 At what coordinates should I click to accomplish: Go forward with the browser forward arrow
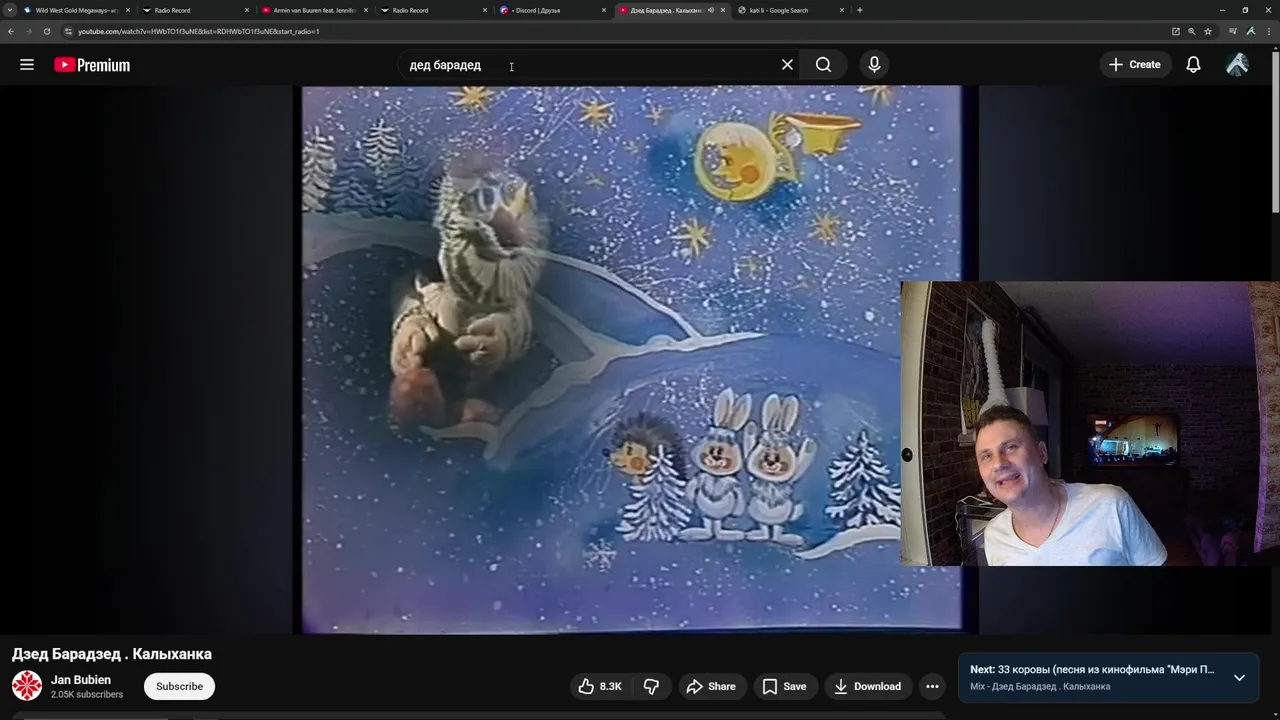[28, 31]
